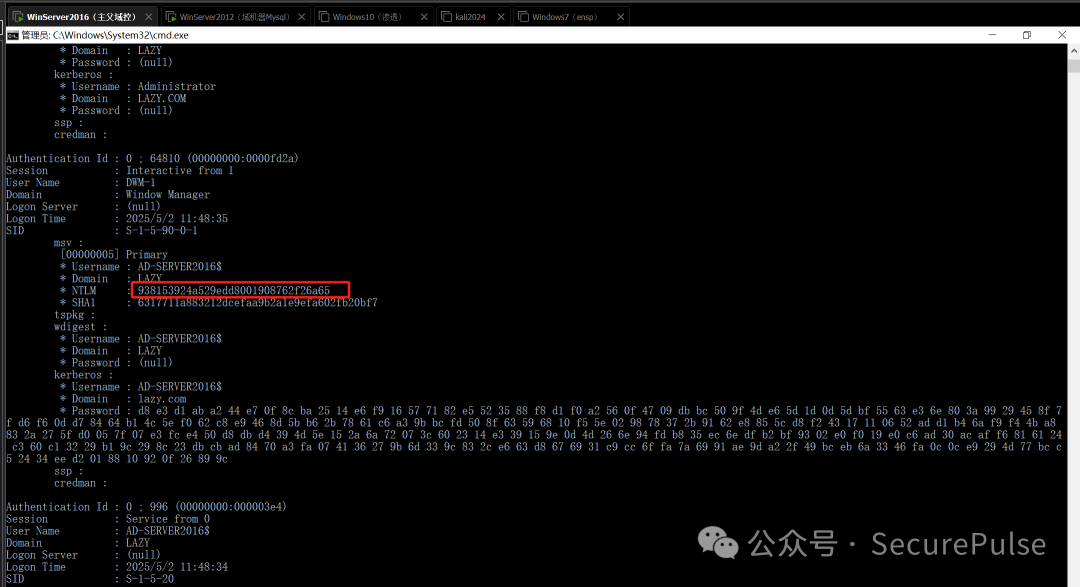Click the wdigest section label
Viewport: 1080px width, 587px height.
pos(81,327)
